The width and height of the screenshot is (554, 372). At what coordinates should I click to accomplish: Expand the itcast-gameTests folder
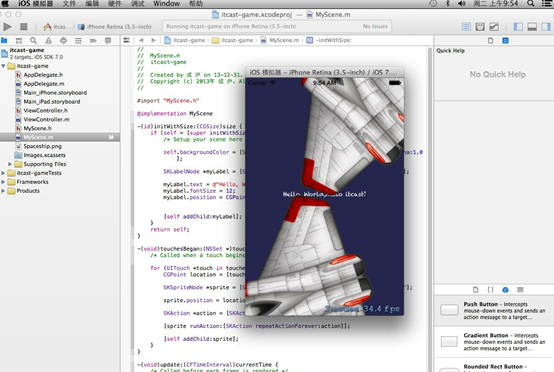pos(4,173)
